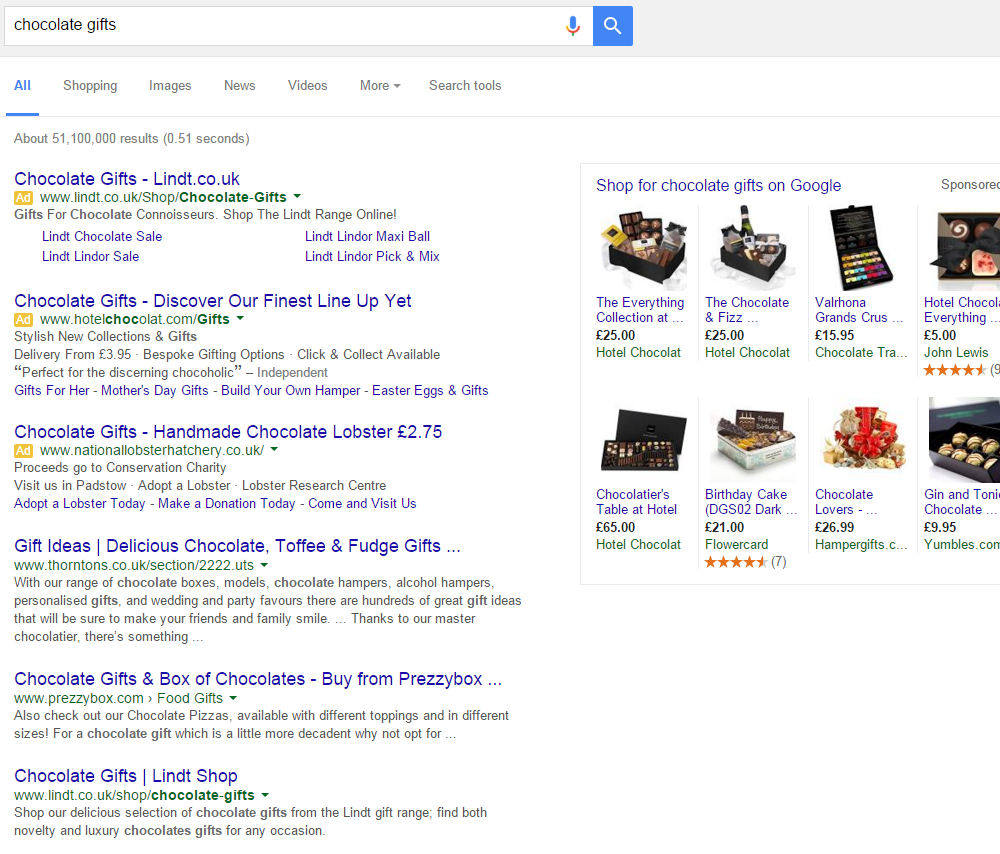Open the Chocolatier's Table product image
Screen dimensions: 1000x854
tap(643, 440)
